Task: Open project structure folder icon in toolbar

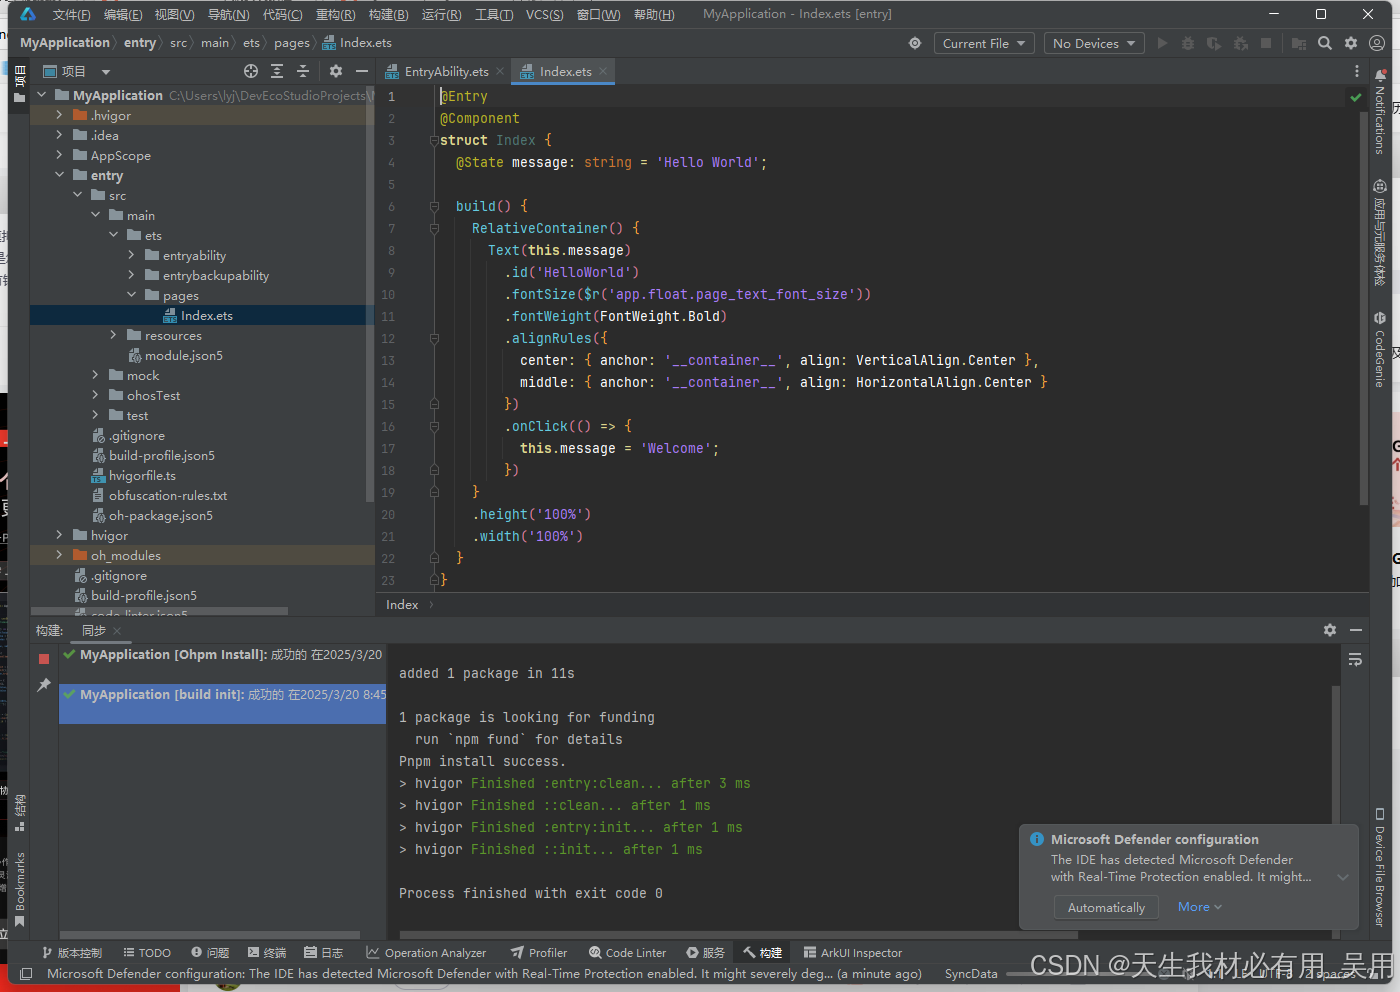Action: (1299, 43)
